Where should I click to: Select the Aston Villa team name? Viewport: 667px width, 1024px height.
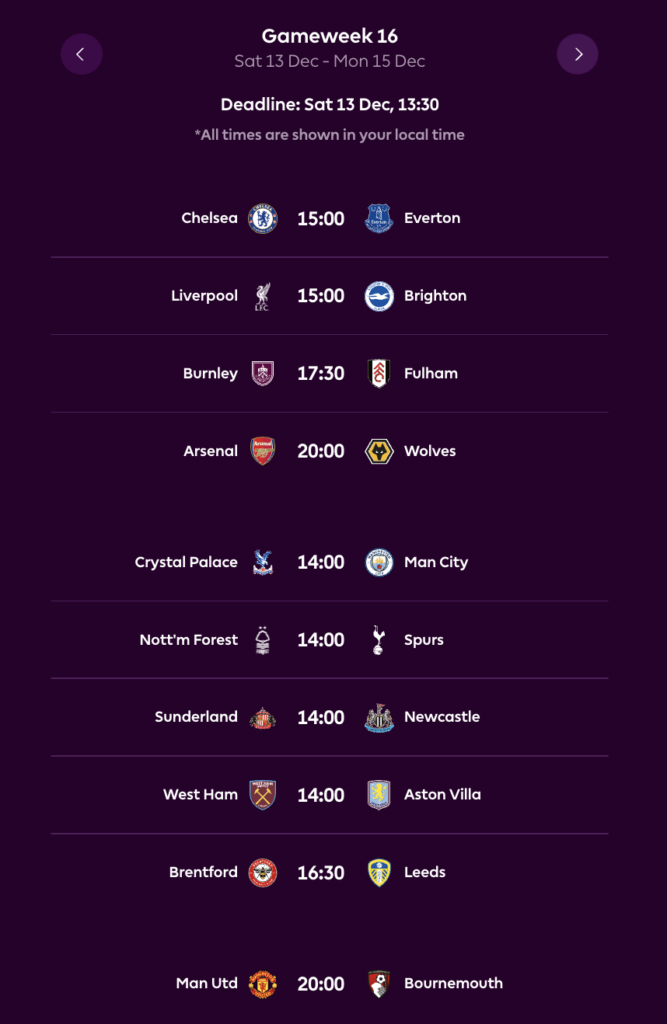pos(442,795)
